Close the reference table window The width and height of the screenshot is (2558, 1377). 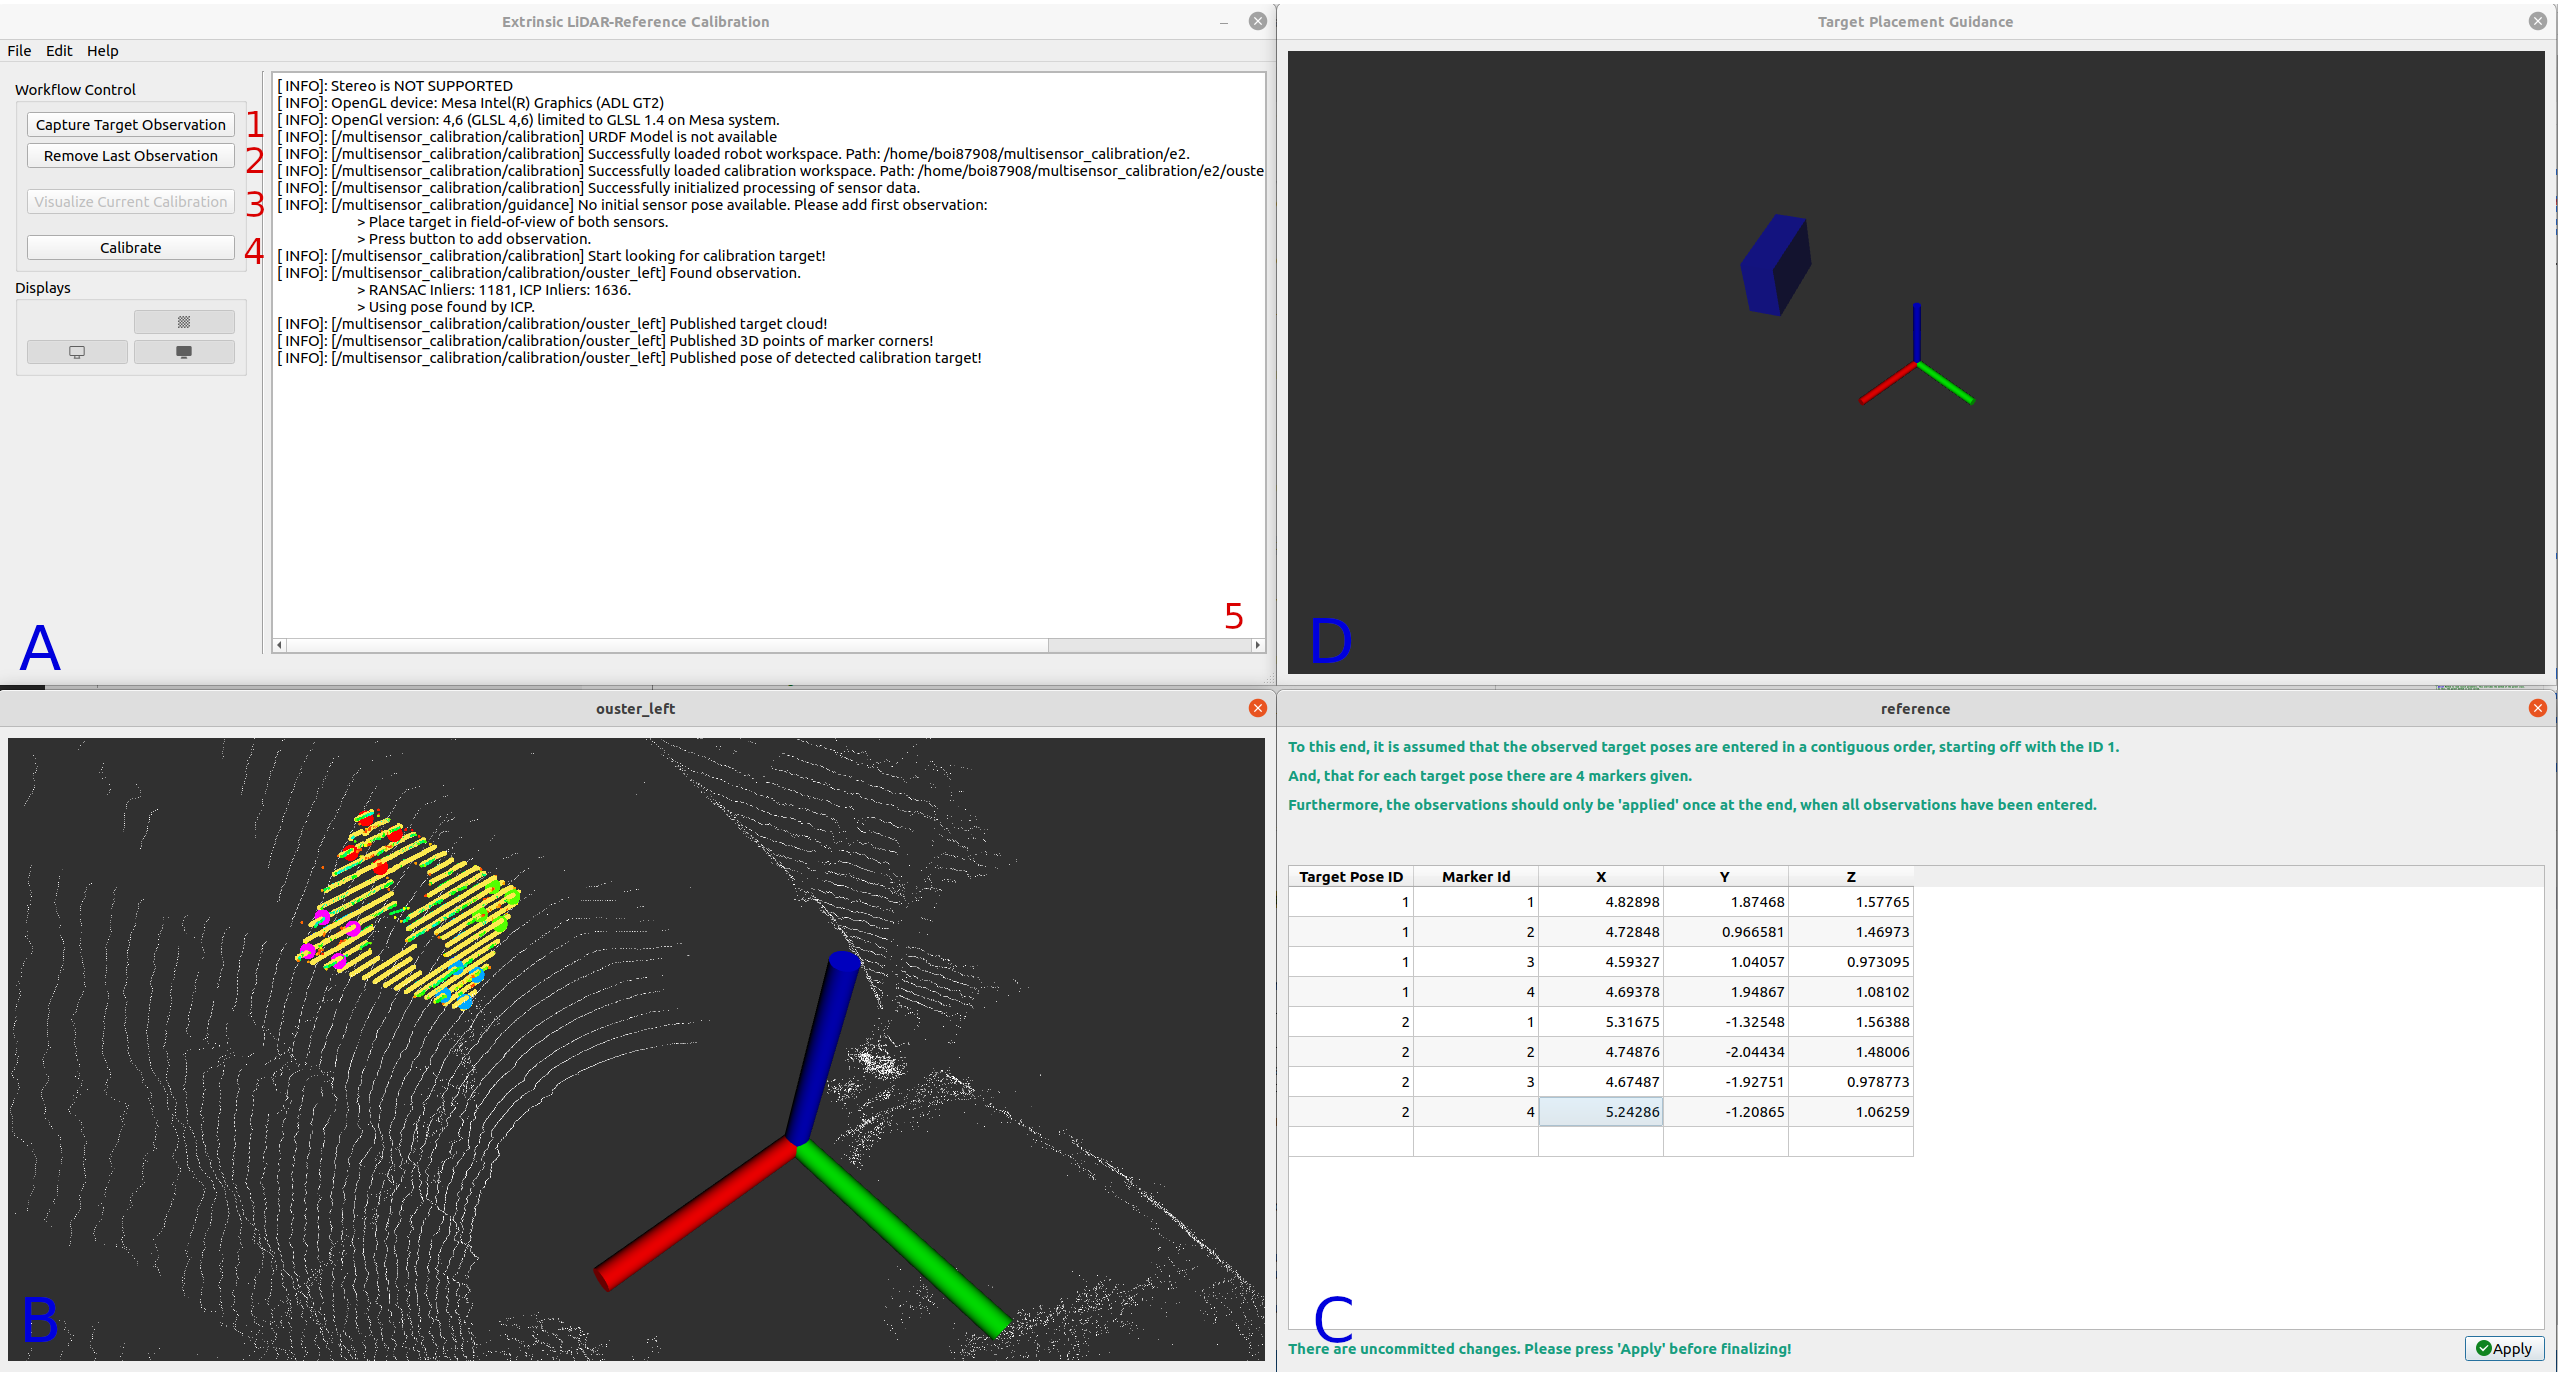tap(2537, 708)
